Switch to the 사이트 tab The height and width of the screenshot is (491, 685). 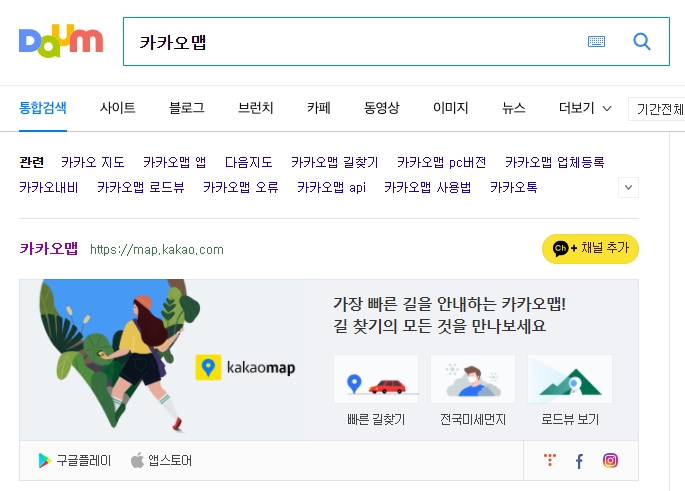(118, 108)
